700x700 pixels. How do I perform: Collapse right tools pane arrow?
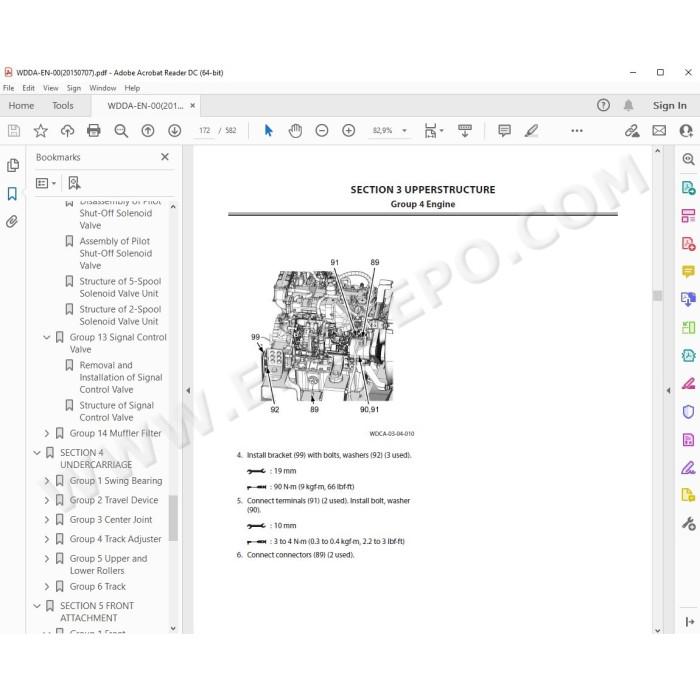click(x=668, y=391)
